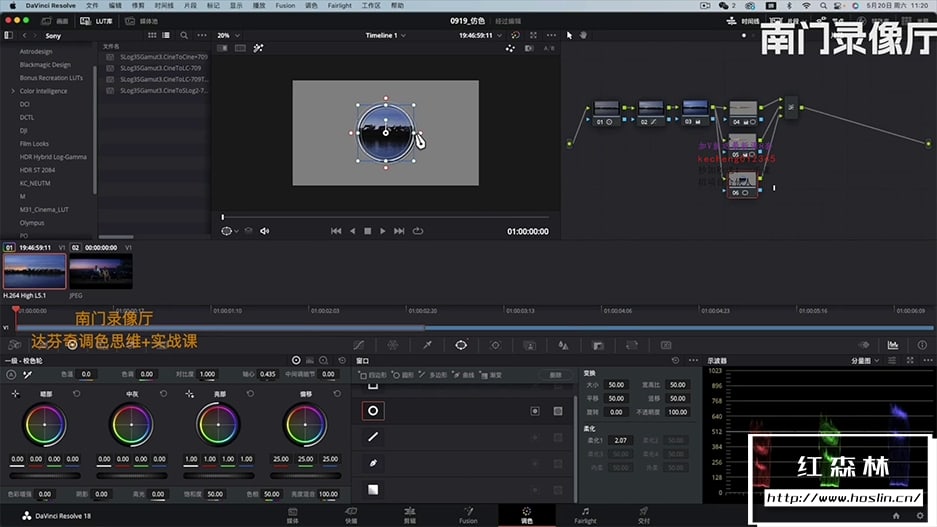The height and width of the screenshot is (527, 937).
Task: Toggle the circle window invert mask button
Action: [x=535, y=410]
